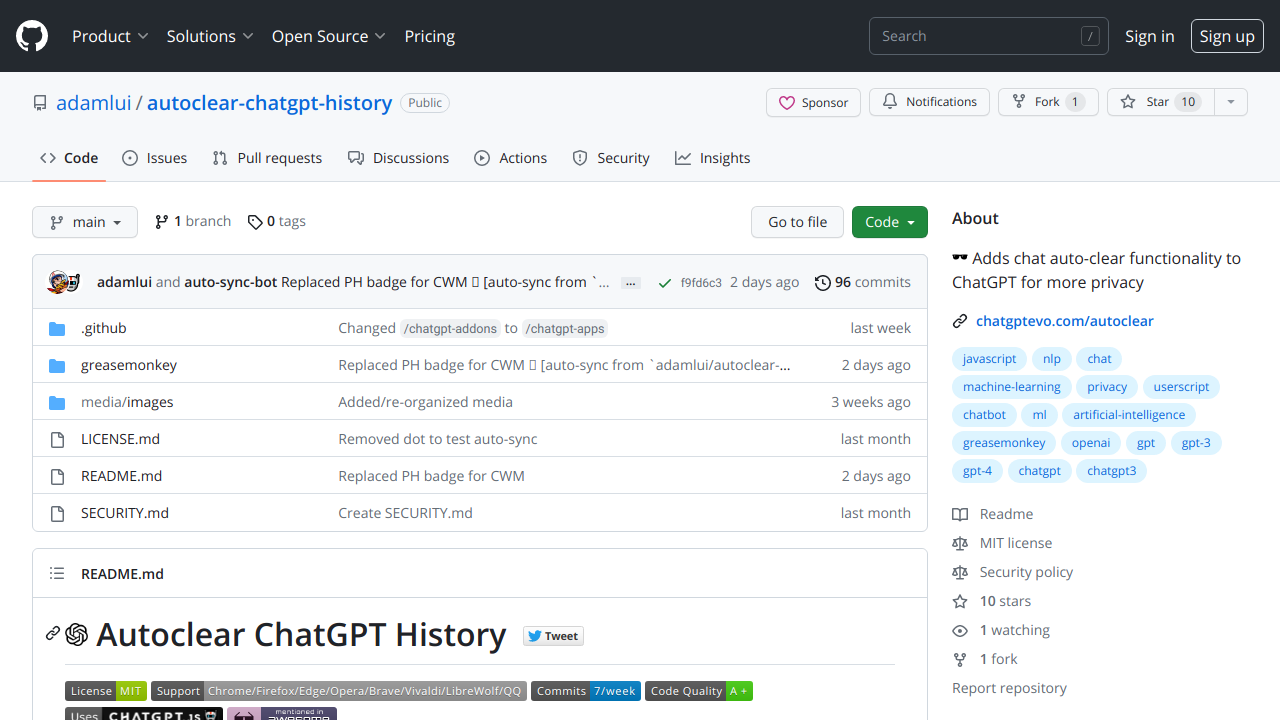Screen dimensions: 1280x720
Task: View the 96 commits history
Action: tap(863, 282)
